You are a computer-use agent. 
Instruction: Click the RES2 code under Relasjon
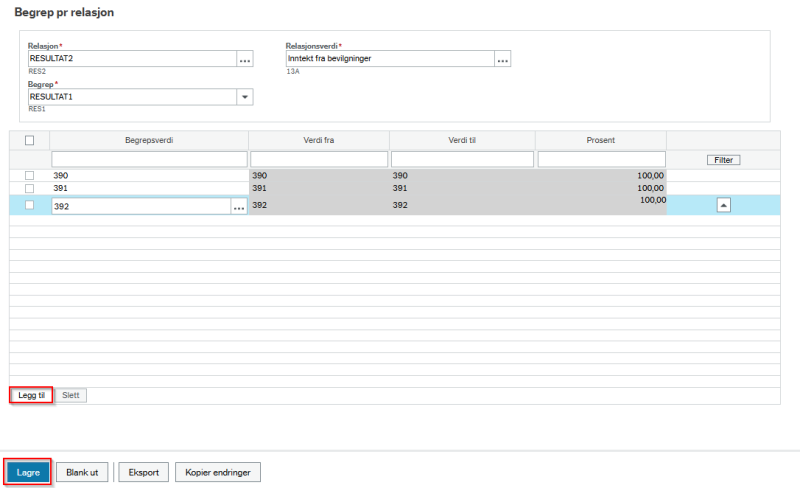click(x=37, y=71)
